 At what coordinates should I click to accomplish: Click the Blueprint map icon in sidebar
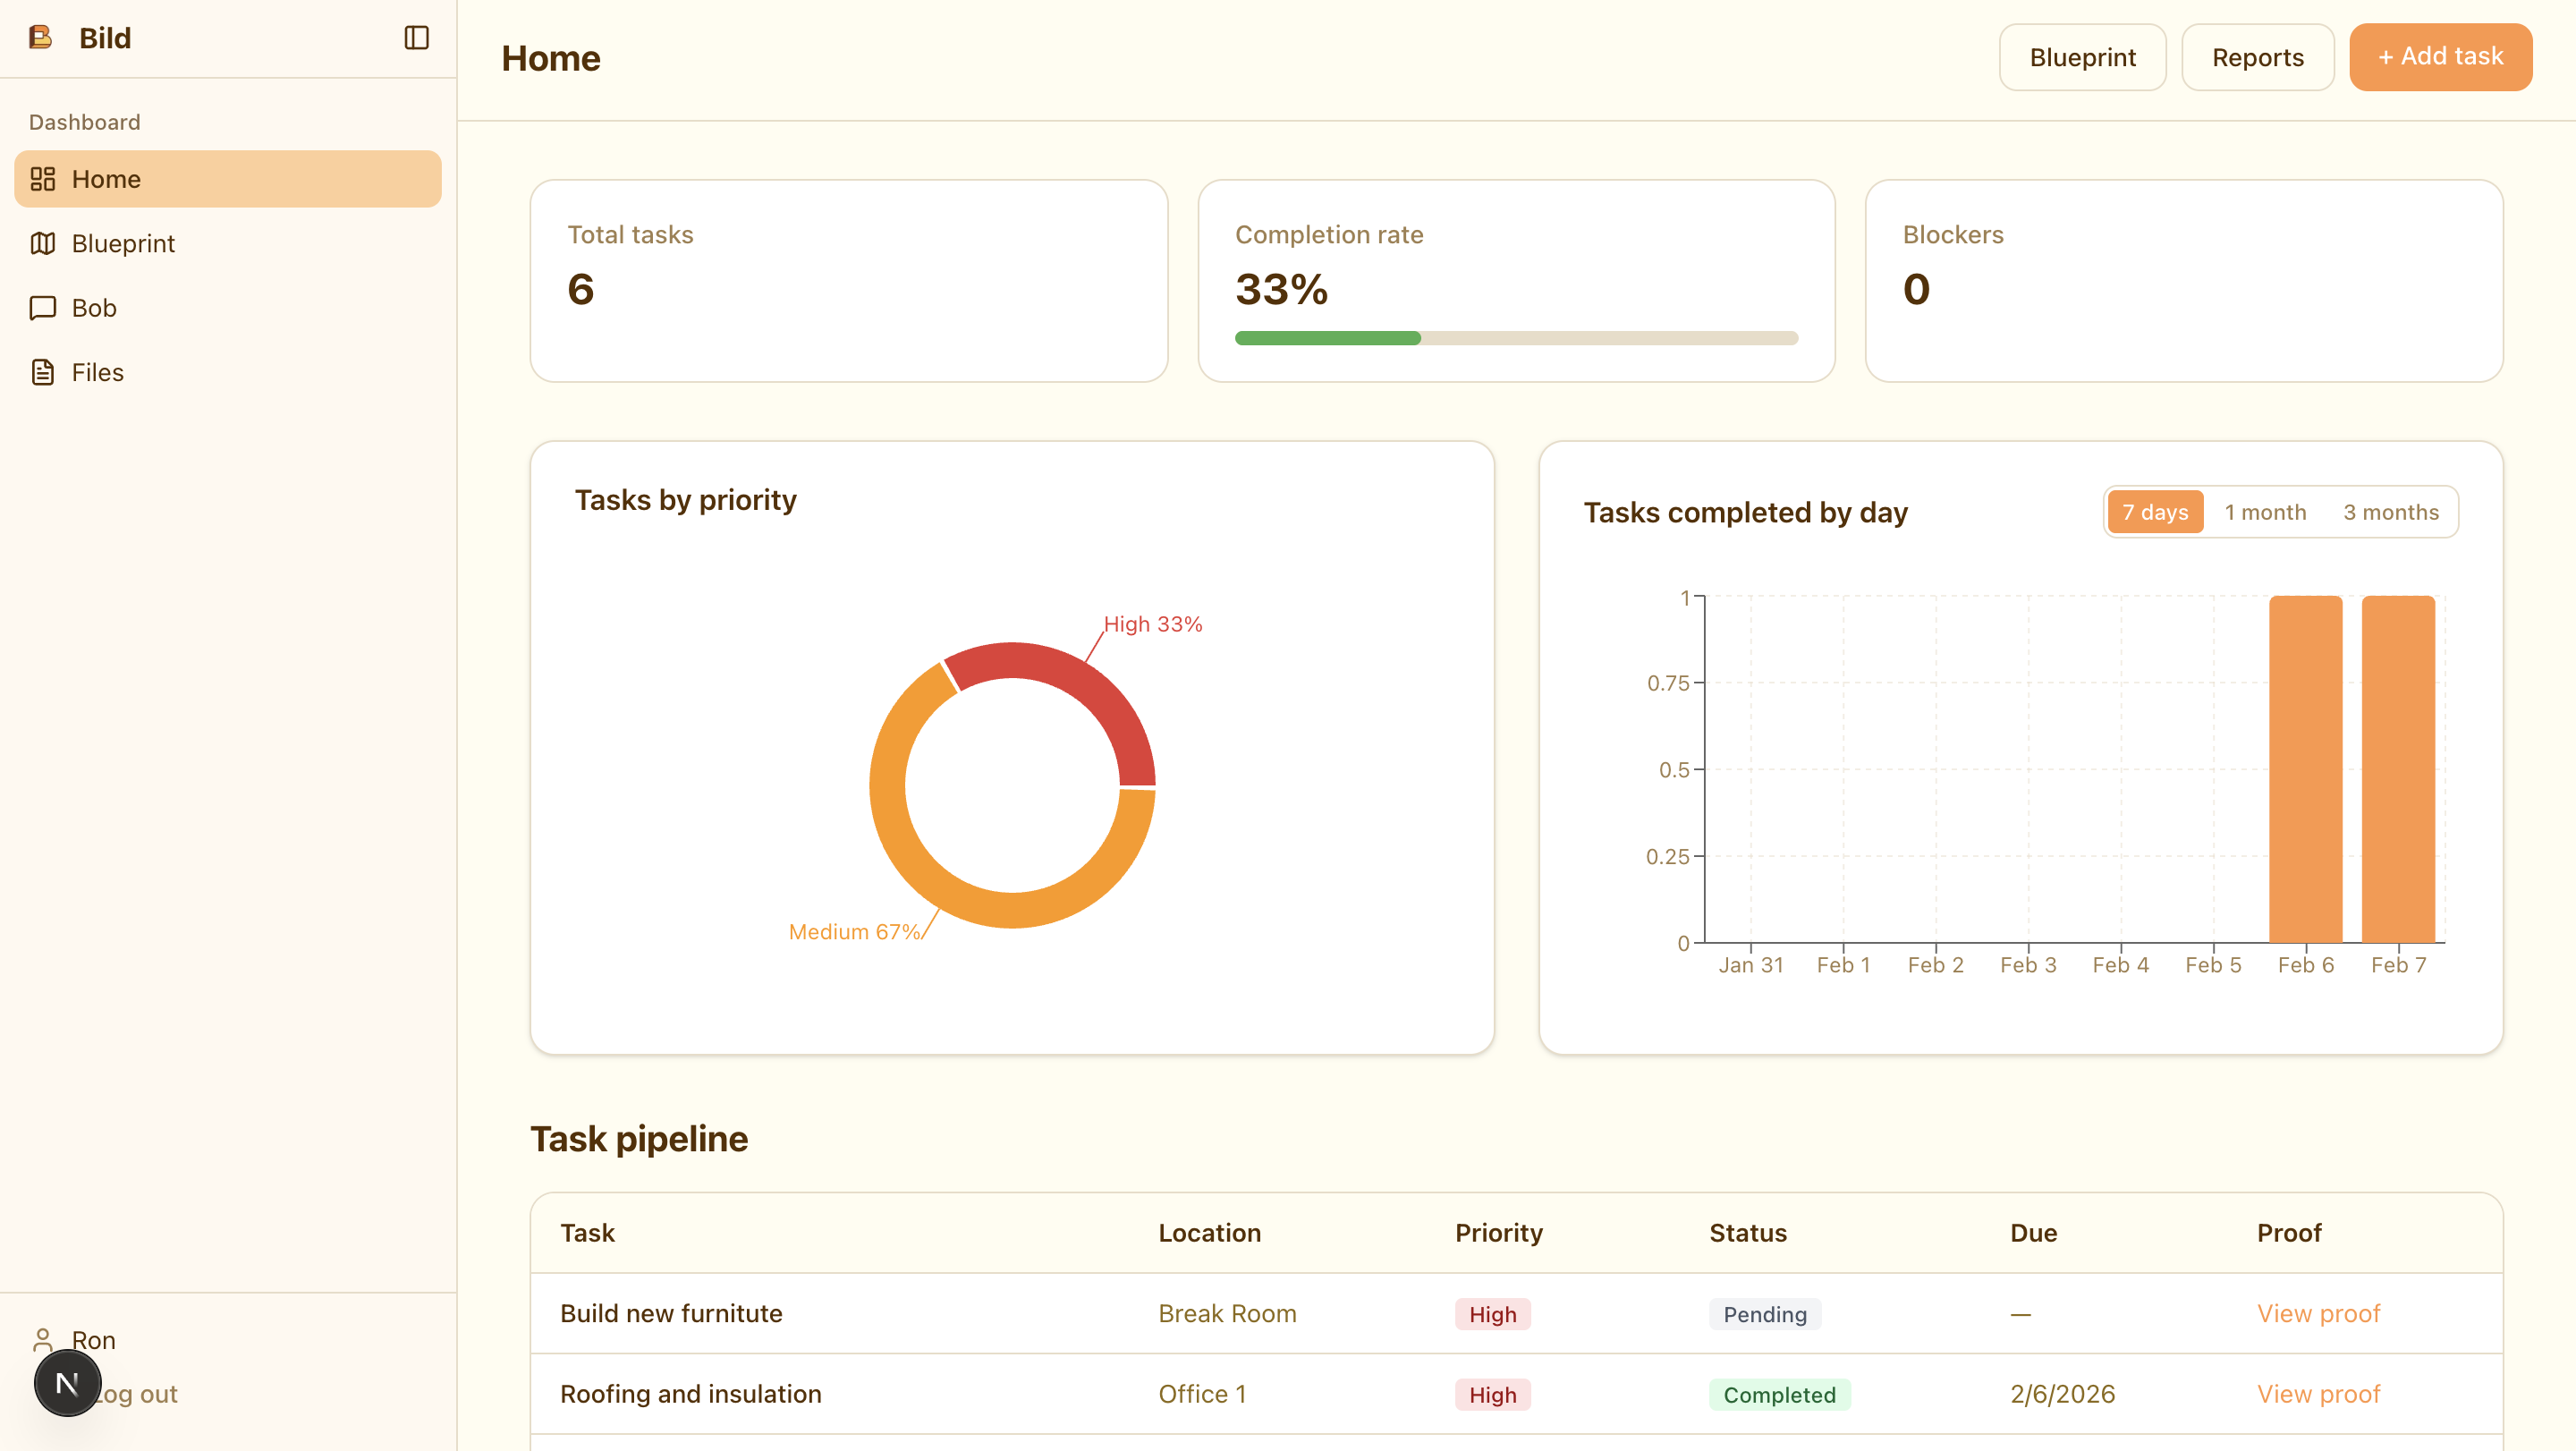(42, 243)
